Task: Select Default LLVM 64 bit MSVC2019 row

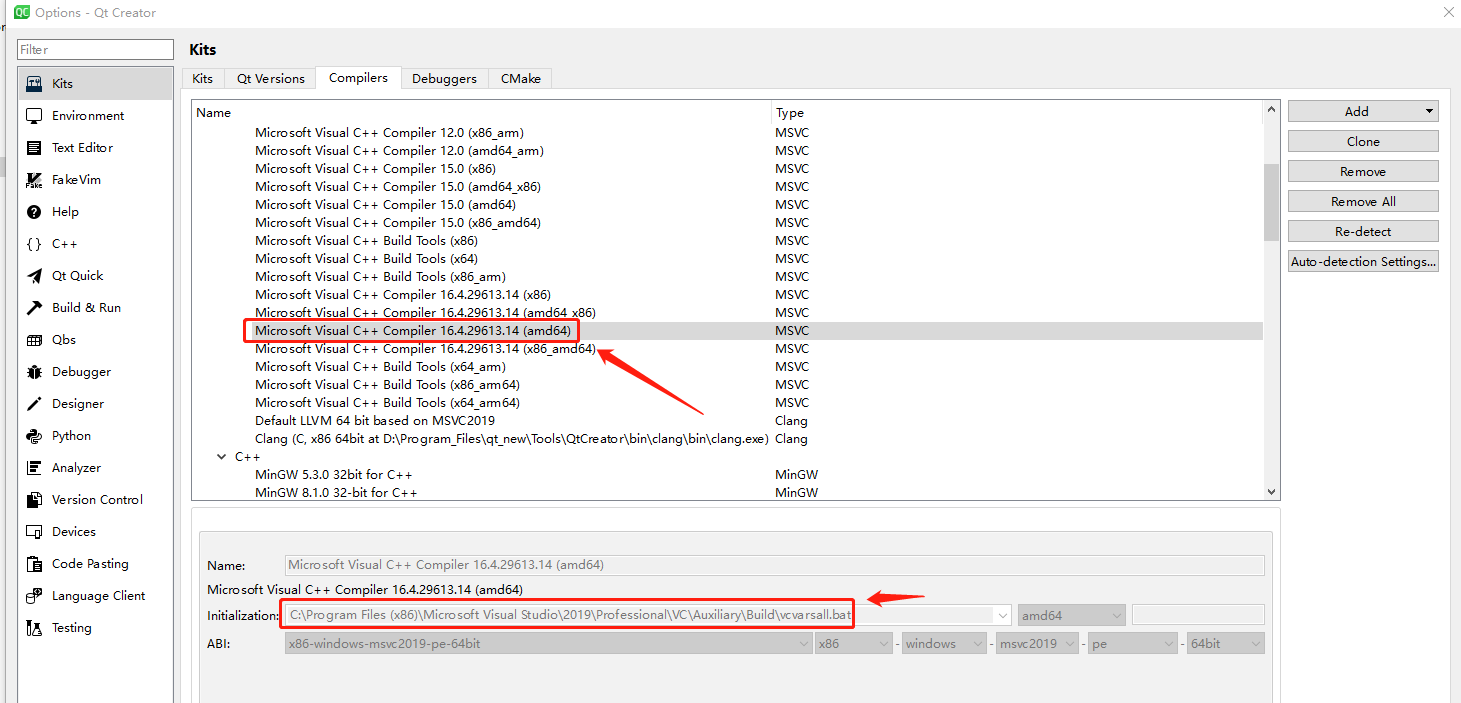Action: [x=727, y=421]
